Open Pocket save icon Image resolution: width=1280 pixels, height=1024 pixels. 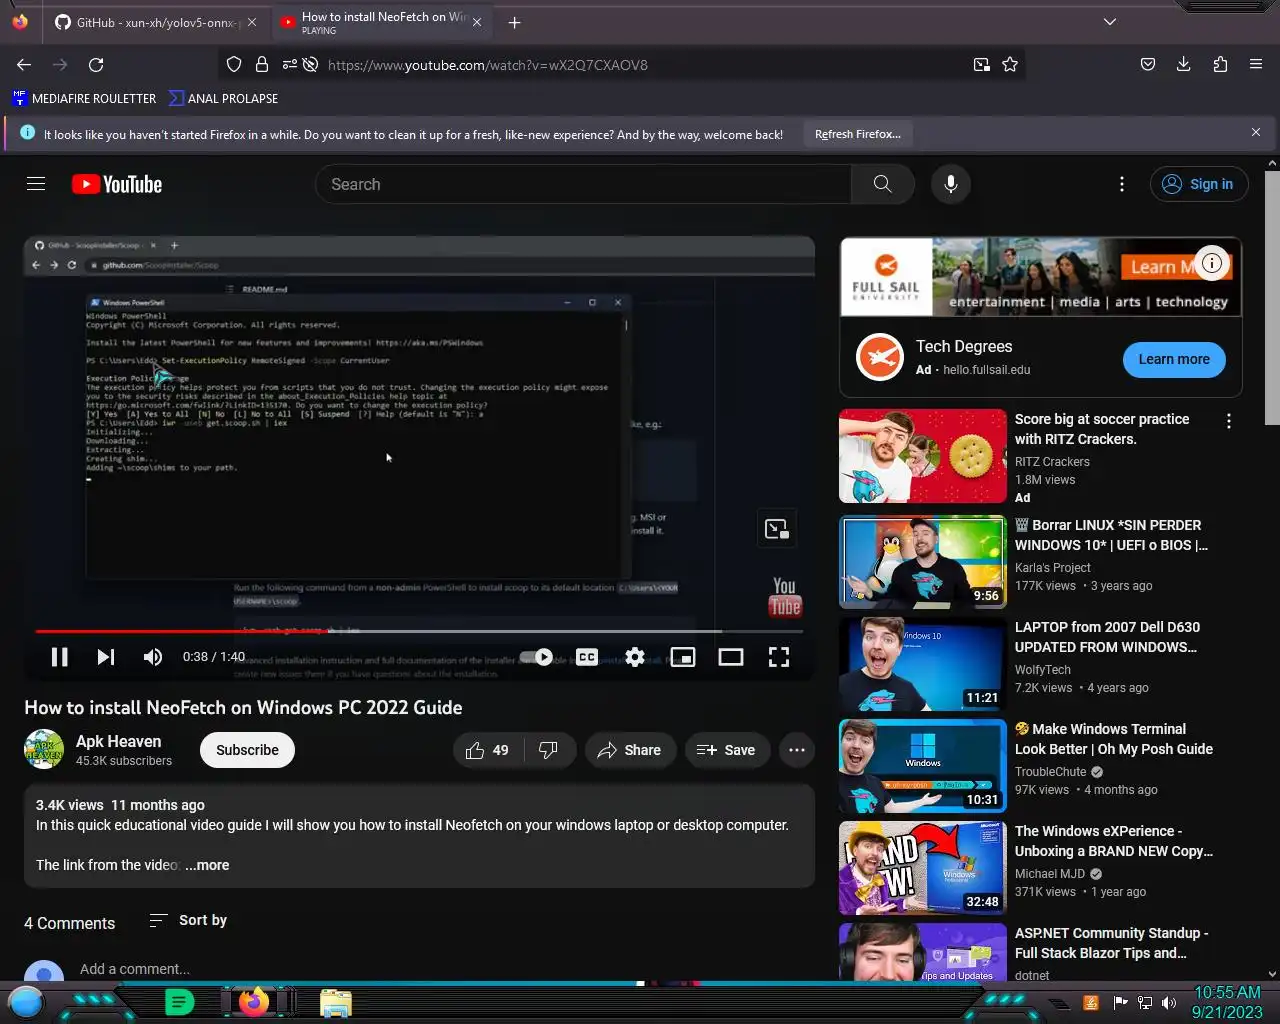coord(1148,64)
